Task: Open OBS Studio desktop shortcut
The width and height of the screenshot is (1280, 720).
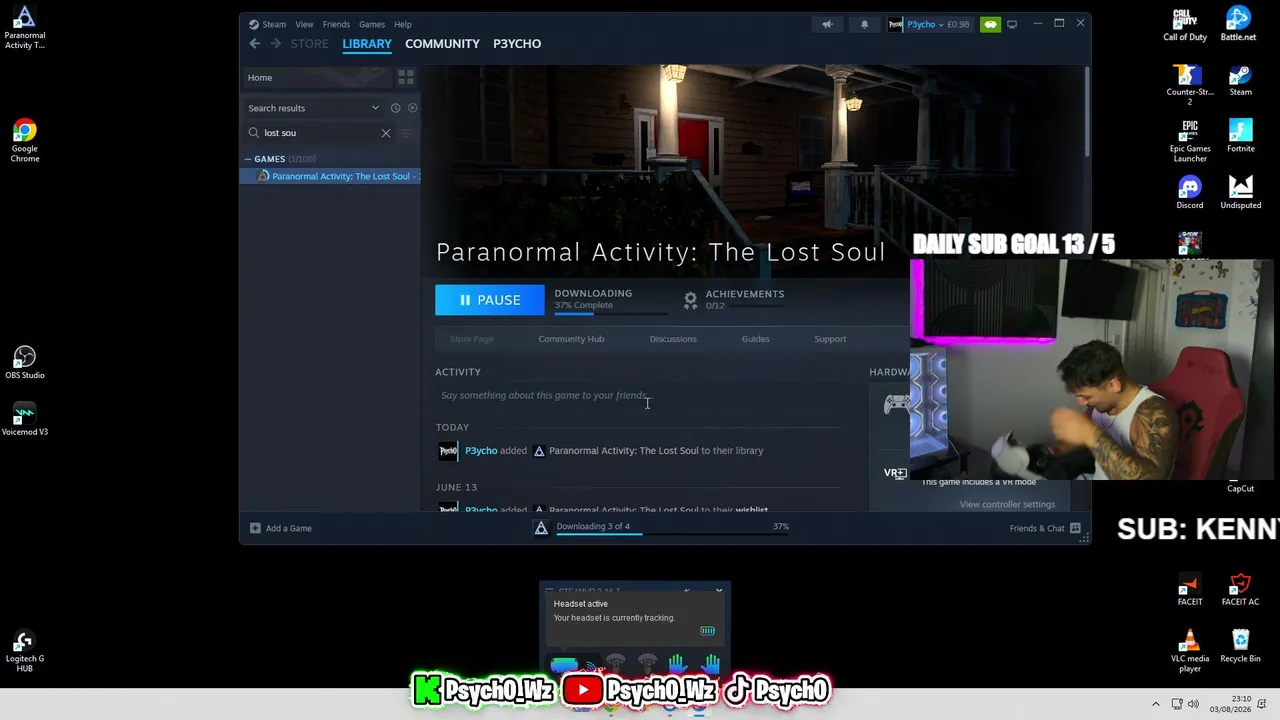Action: (25, 362)
